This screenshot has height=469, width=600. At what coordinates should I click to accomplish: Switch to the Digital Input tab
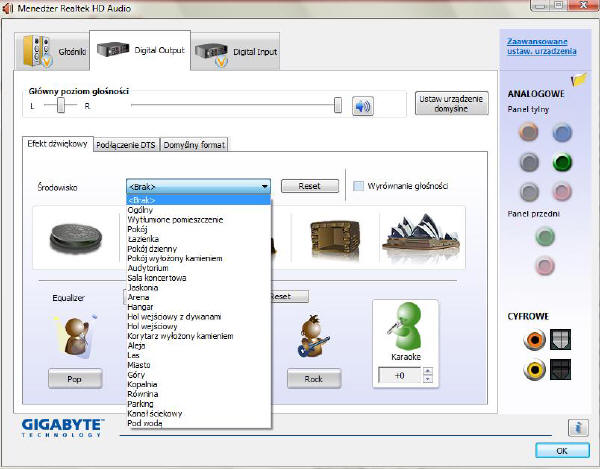[235, 51]
